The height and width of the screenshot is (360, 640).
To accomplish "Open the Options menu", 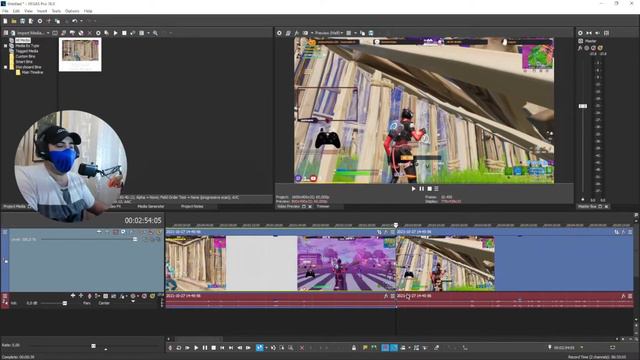I will [x=72, y=11].
